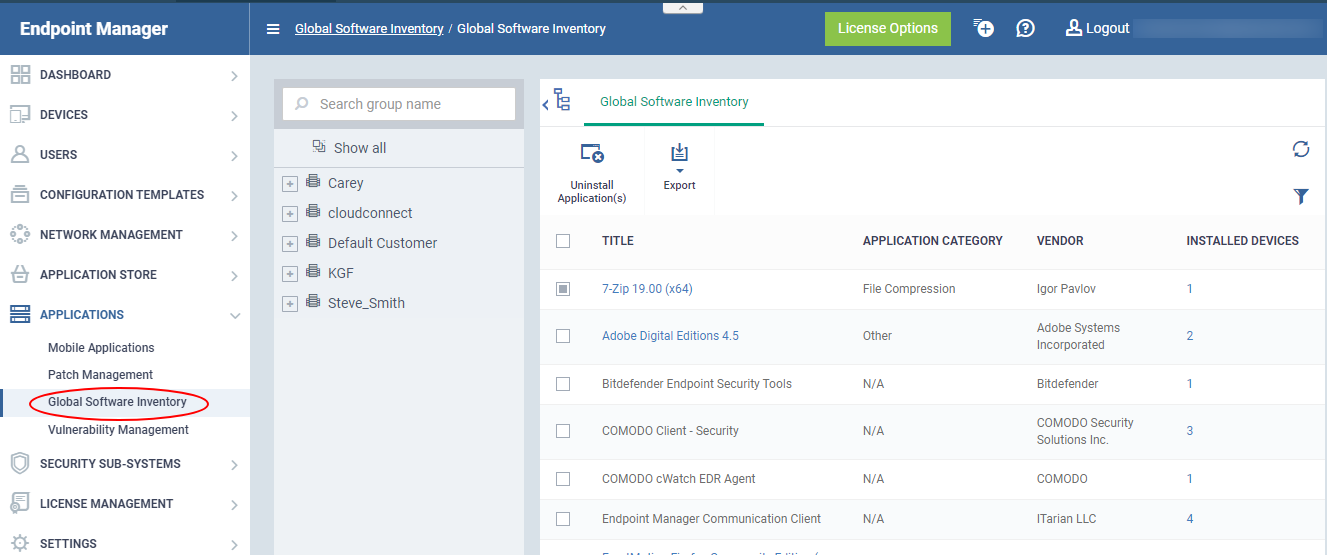The image size is (1327, 555).
Task: Click the Search group name field
Action: pos(399,104)
